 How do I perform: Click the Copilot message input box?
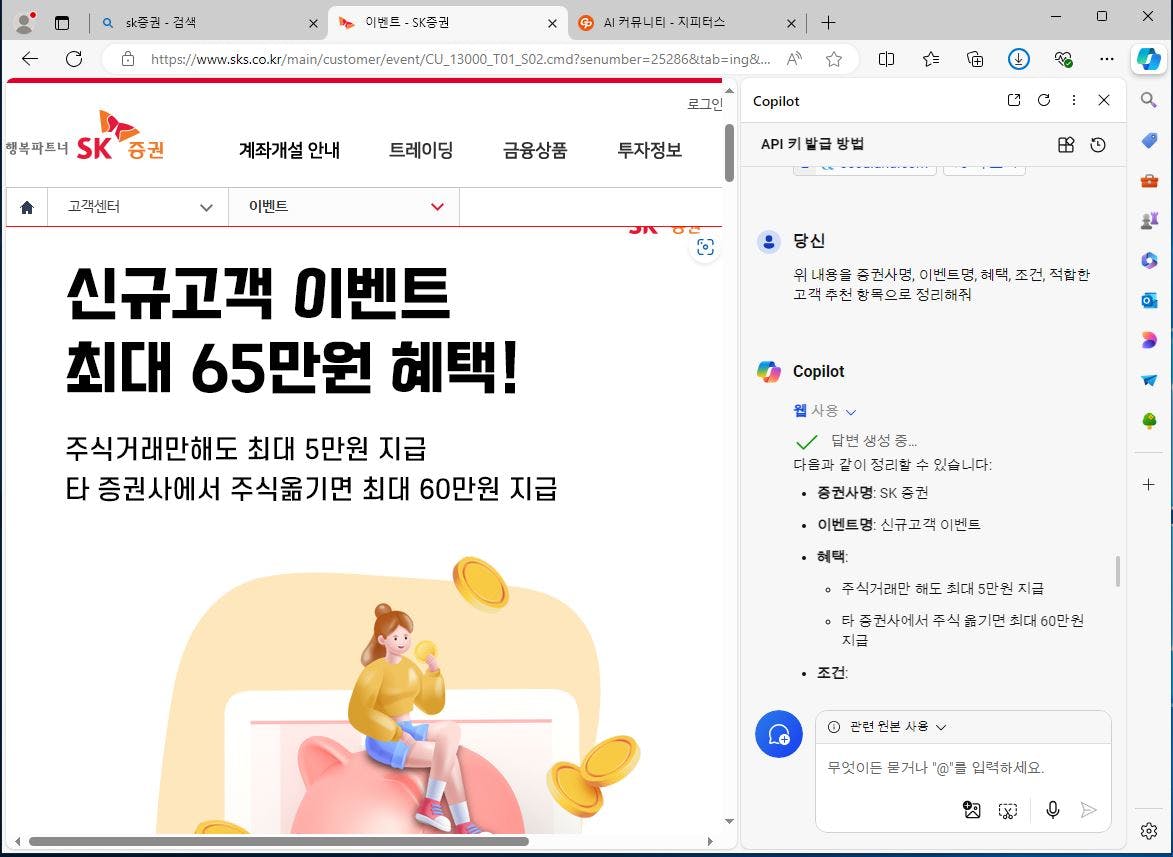coord(962,768)
